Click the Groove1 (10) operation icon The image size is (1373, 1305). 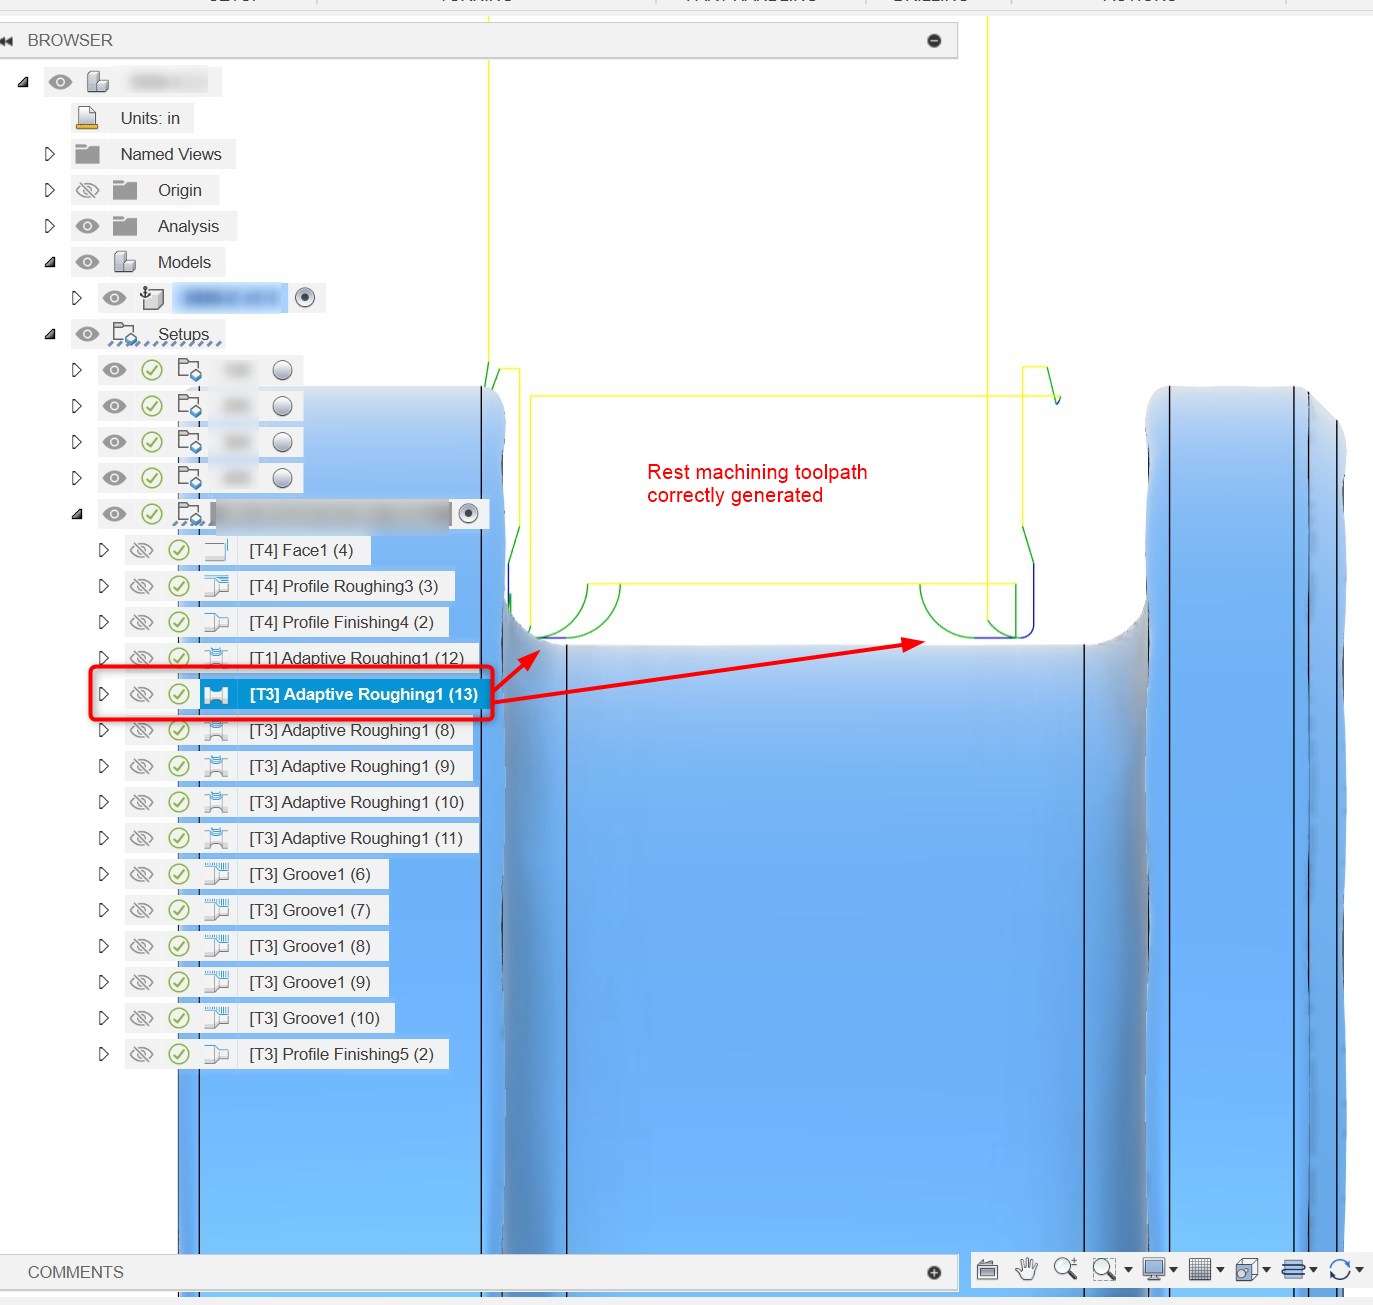(216, 1018)
